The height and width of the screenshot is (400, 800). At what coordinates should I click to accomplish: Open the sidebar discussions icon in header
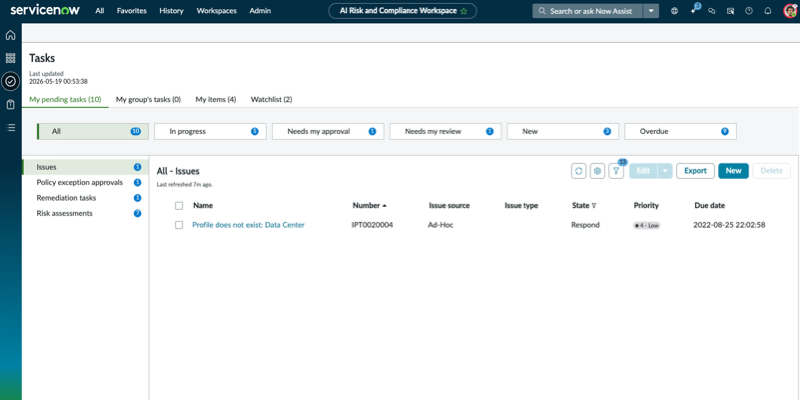click(731, 11)
